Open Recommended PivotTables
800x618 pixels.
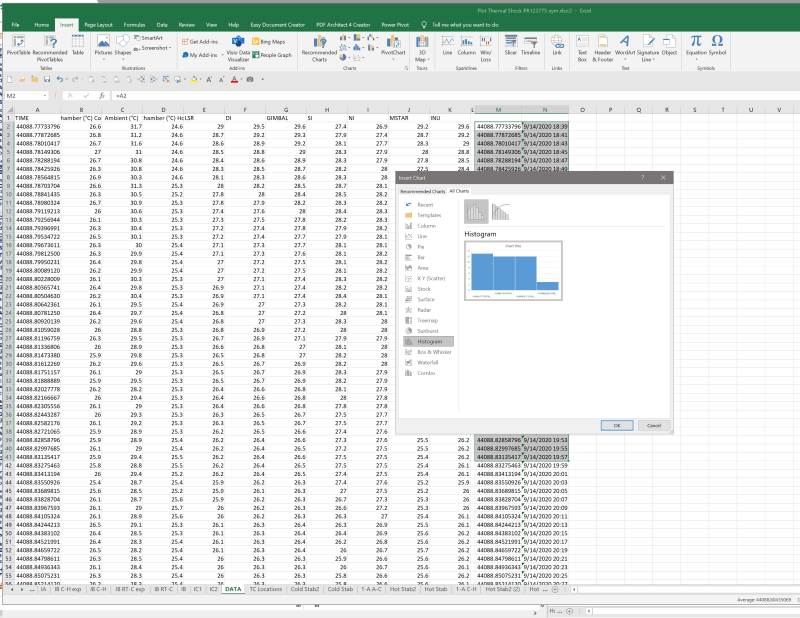tap(49, 48)
